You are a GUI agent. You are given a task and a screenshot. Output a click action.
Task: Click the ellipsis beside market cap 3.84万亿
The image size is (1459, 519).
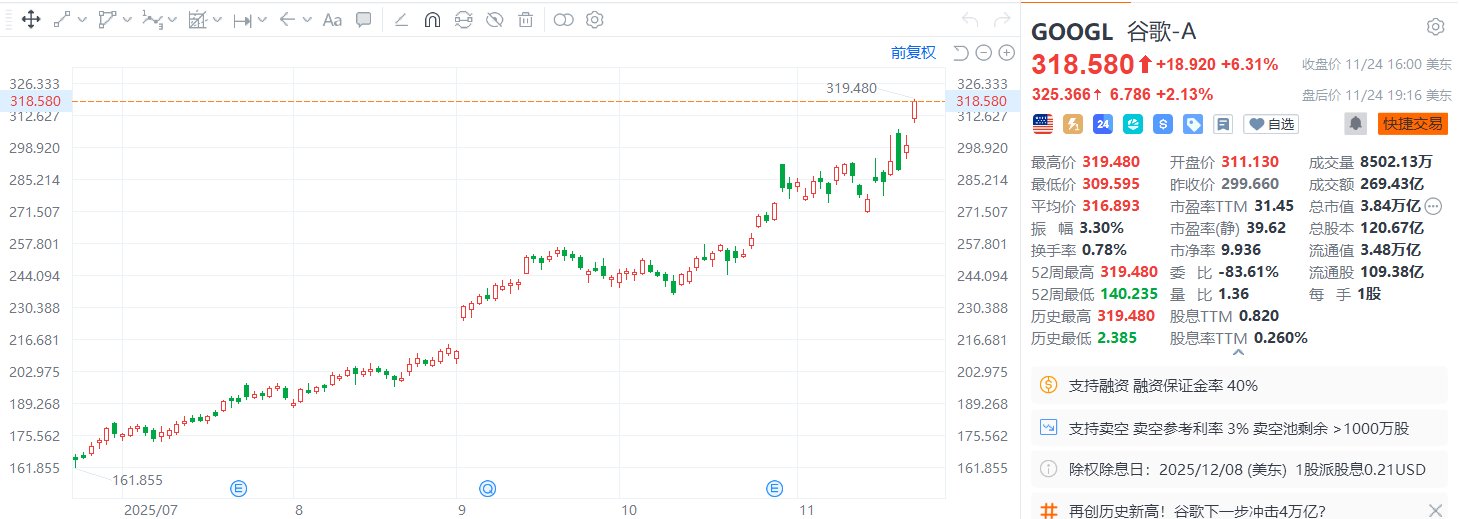(x=1433, y=206)
